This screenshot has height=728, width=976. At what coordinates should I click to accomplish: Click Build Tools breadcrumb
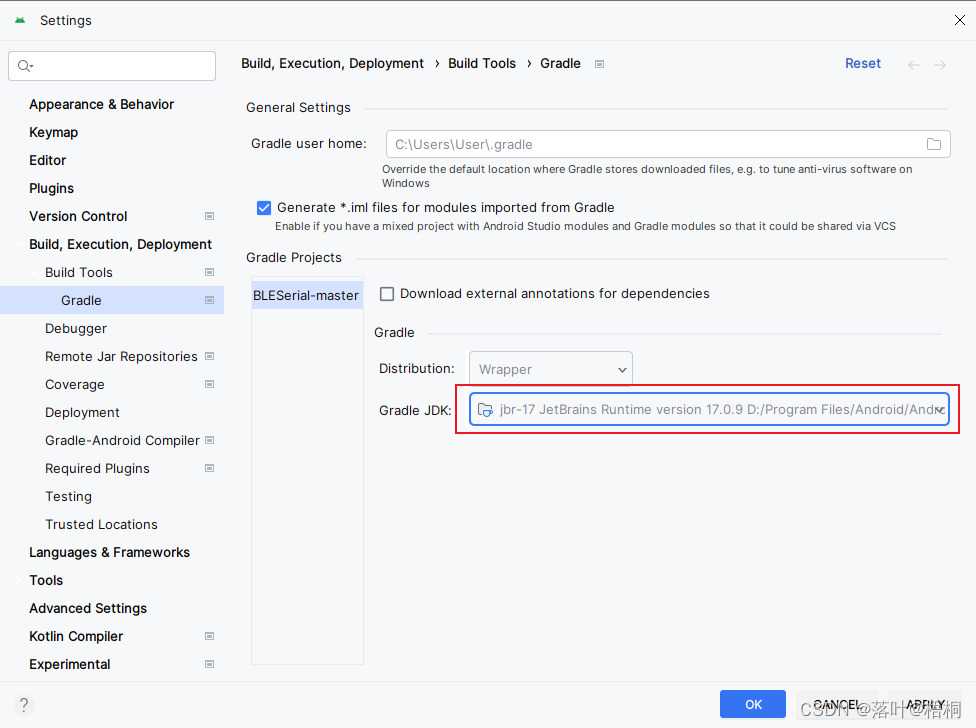[x=482, y=63]
